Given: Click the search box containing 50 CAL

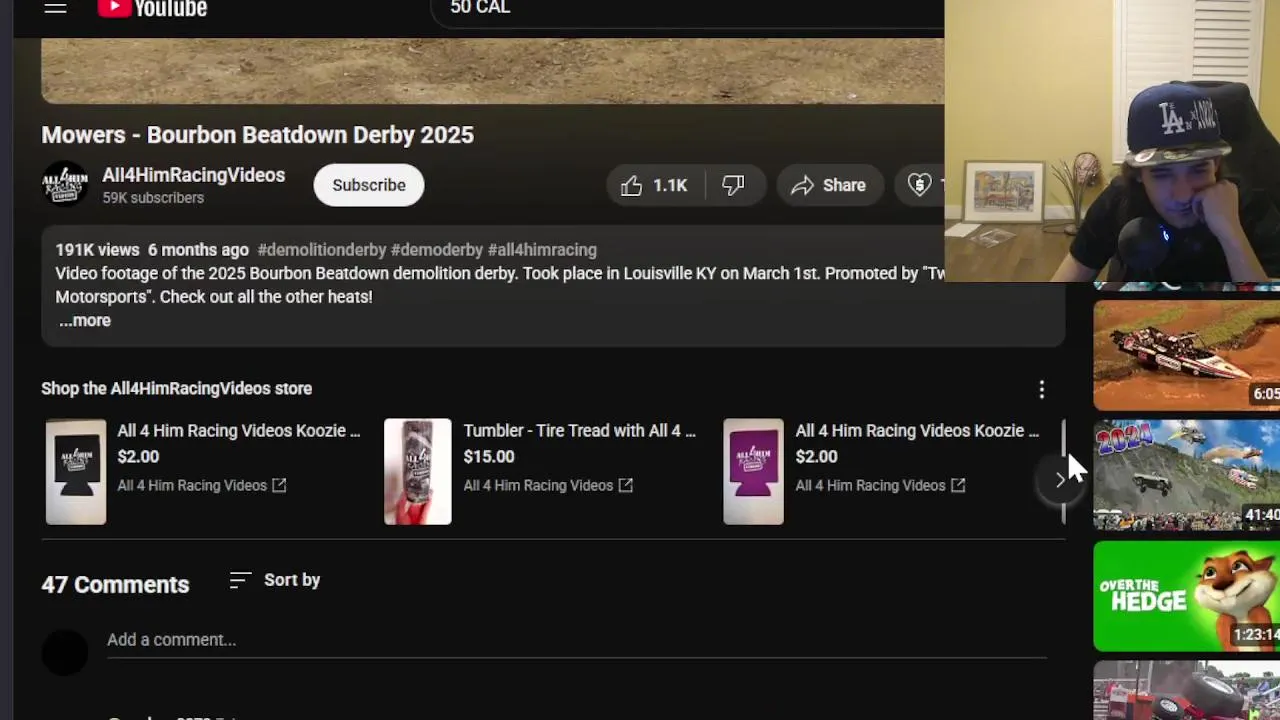Looking at the screenshot, I should (686, 9).
